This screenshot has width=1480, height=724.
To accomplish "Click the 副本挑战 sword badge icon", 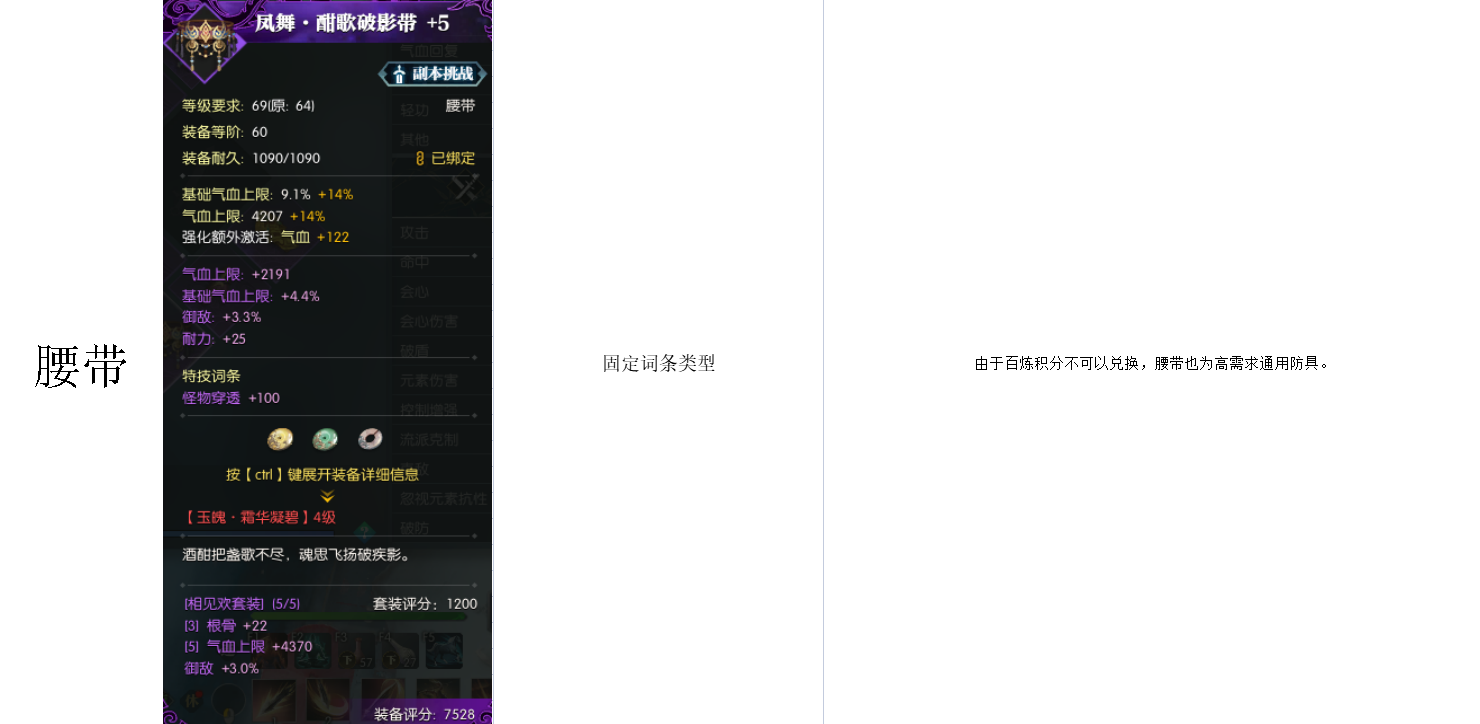I will [x=400, y=73].
